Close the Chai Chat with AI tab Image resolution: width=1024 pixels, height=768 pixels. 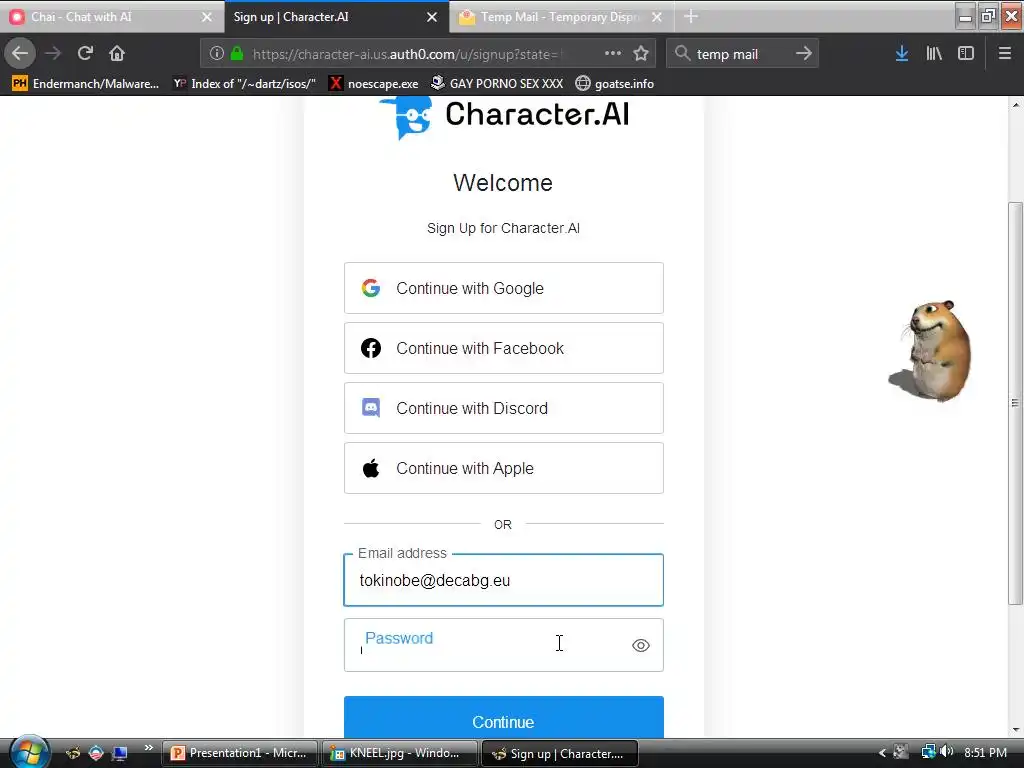pos(206,17)
